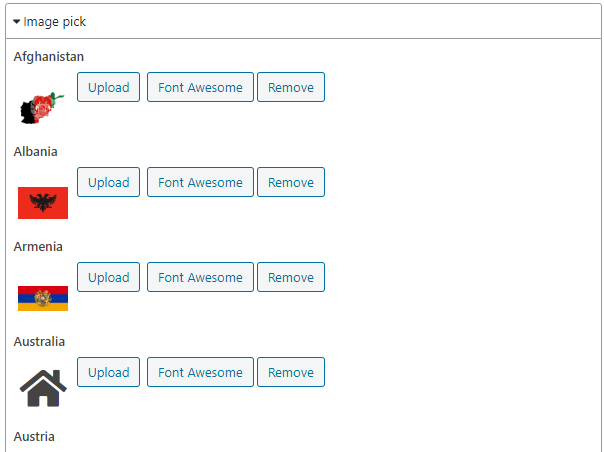Click the Albania flag image
Viewport: 604px width, 452px height.
point(43,203)
